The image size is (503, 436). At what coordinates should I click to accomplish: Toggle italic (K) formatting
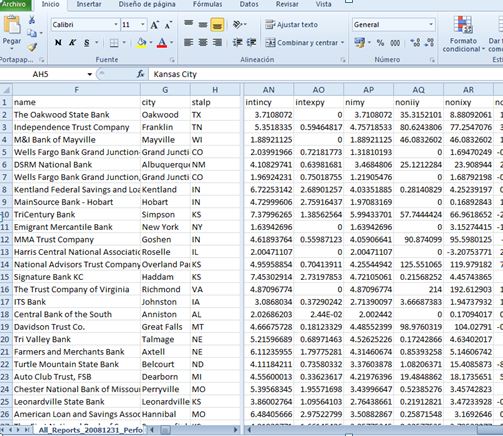click(x=72, y=43)
